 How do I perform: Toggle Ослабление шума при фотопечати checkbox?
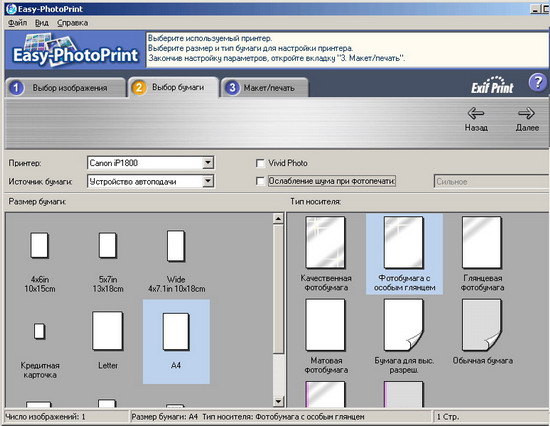click(260, 181)
